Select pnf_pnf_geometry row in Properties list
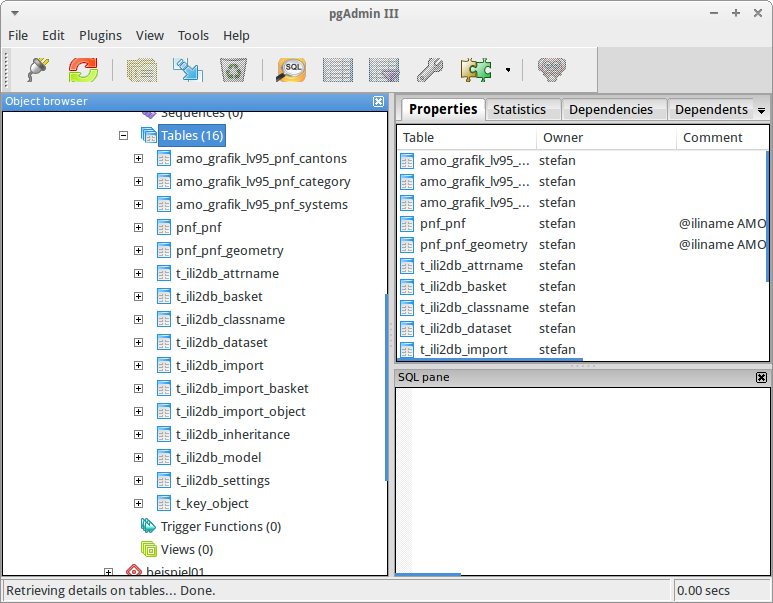Image resolution: width=773 pixels, height=603 pixels. click(582, 245)
